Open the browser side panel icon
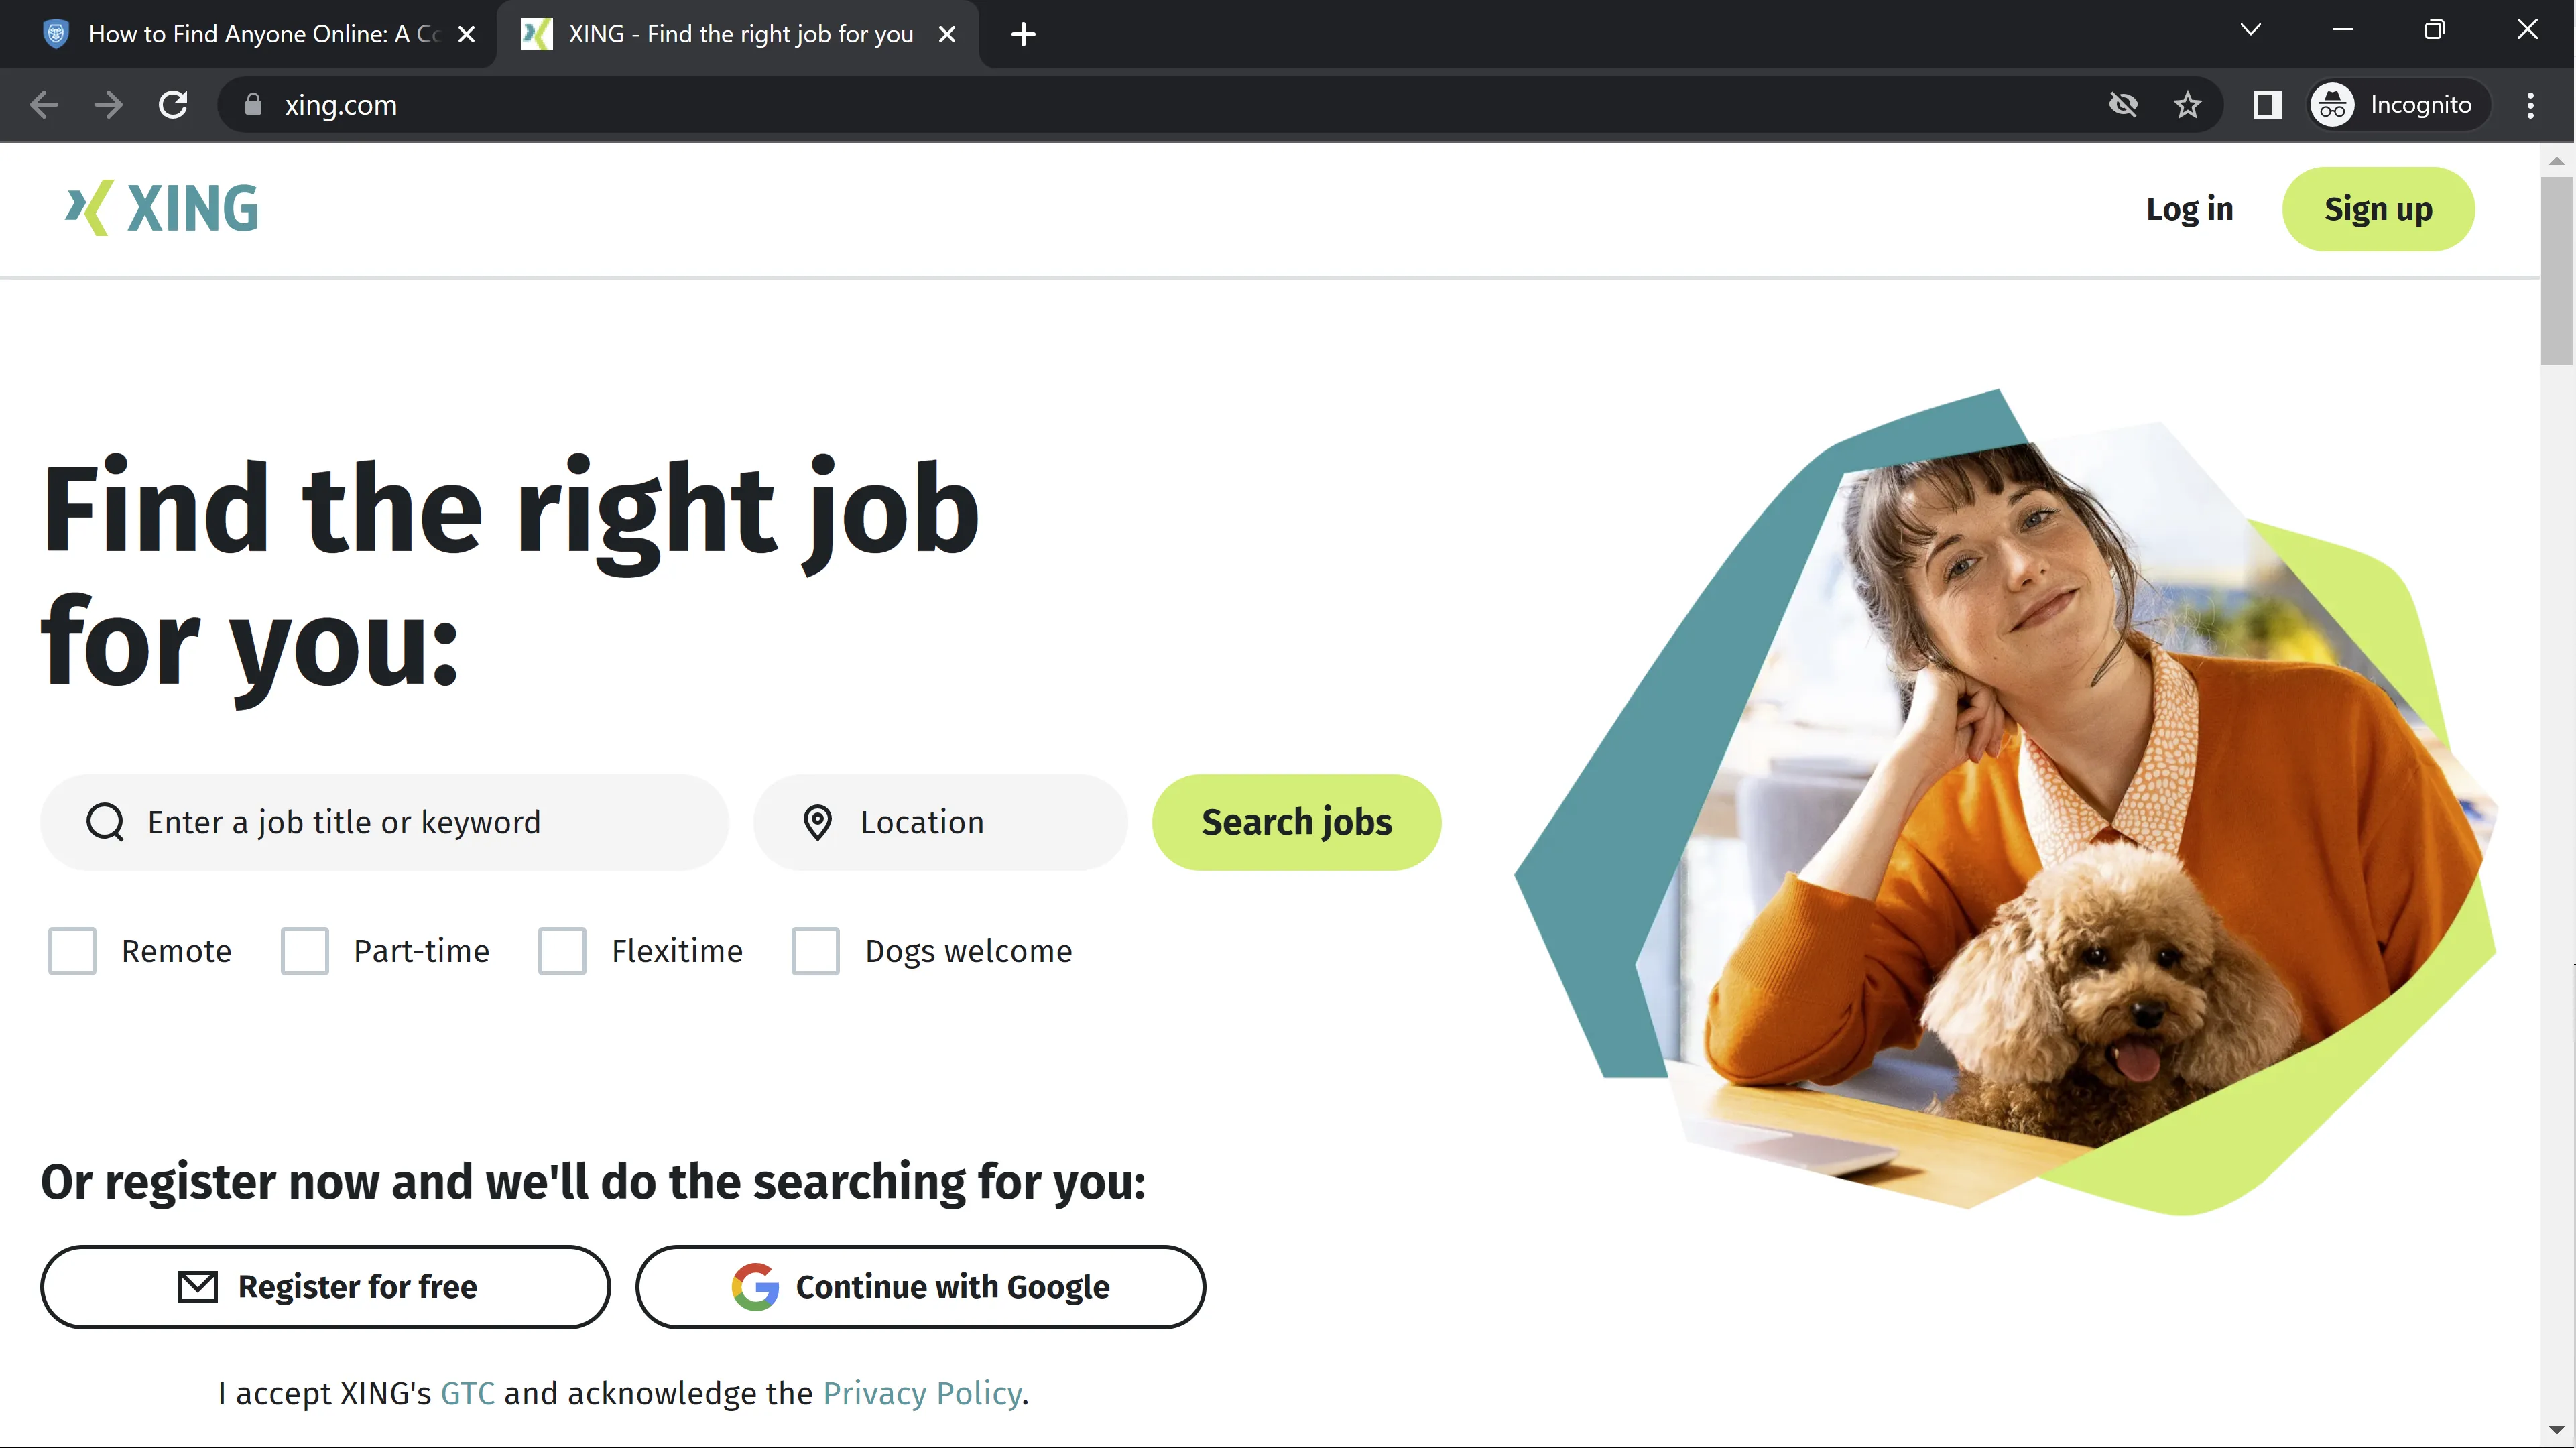The width and height of the screenshot is (2576, 1448). [x=2267, y=105]
